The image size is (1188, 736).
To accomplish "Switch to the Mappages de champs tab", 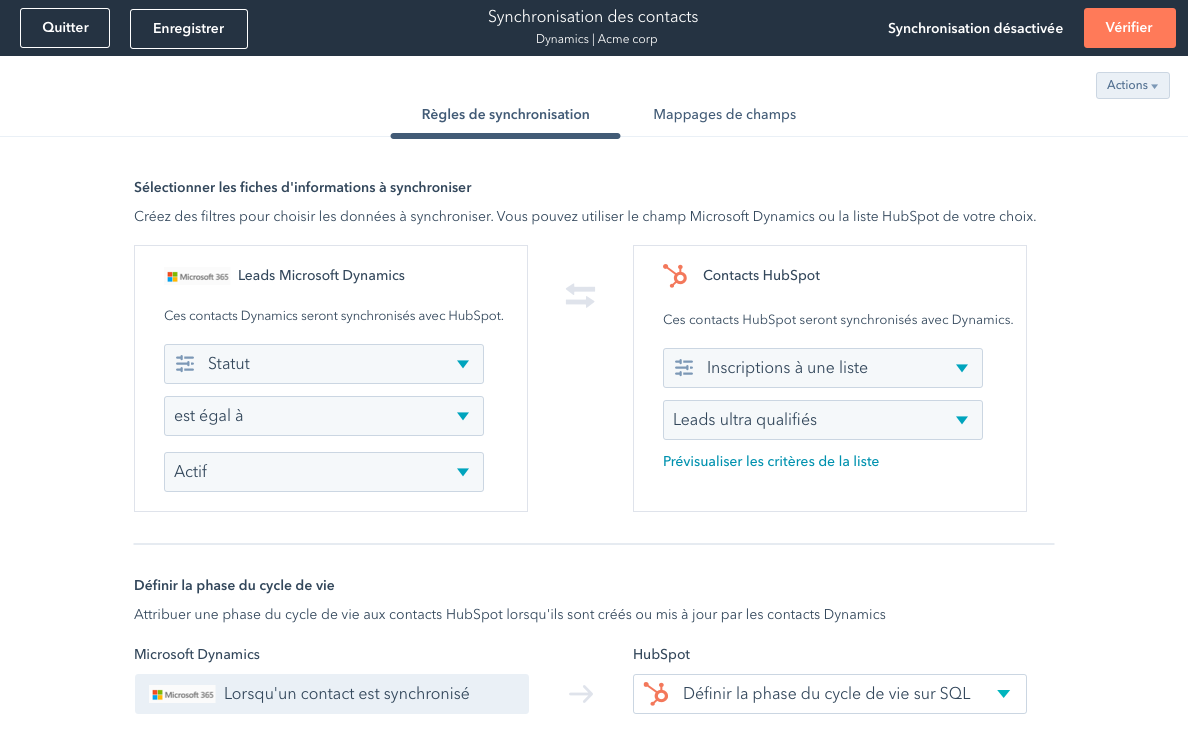I will (x=724, y=115).
